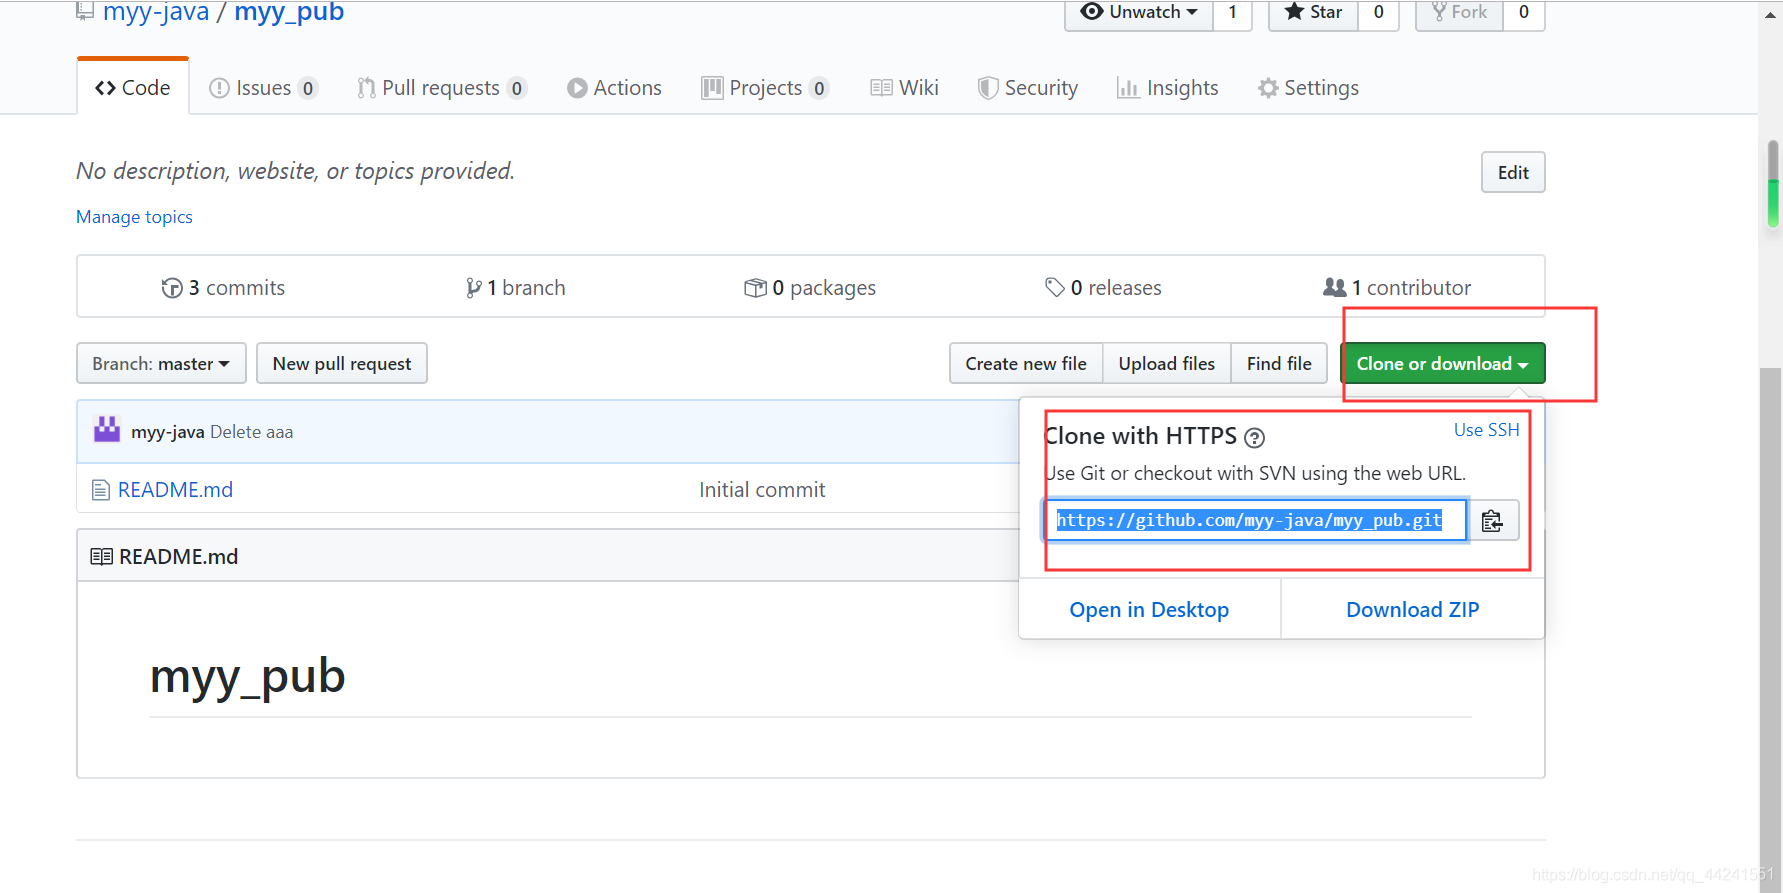Viewport: 1783px width, 893px height.
Task: Click the star icon on Star button
Action: tap(1295, 11)
